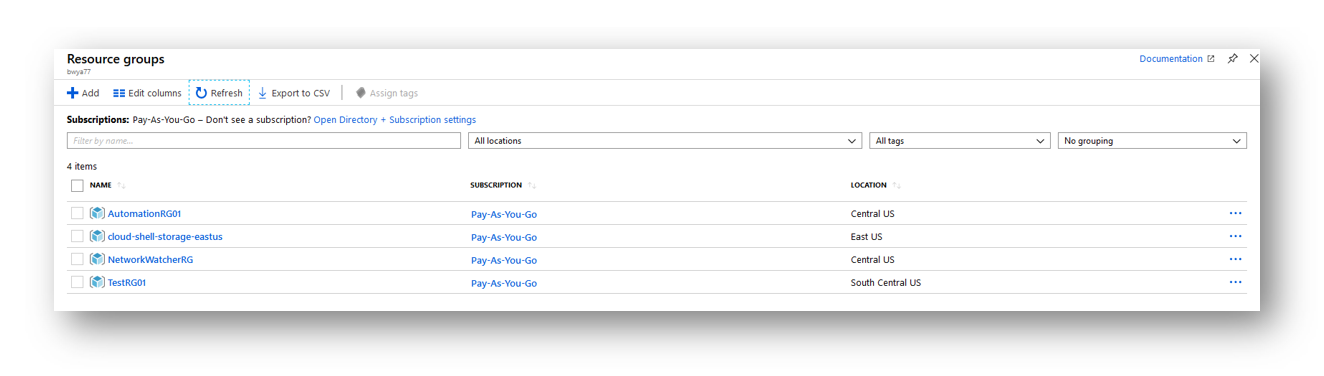Image resolution: width=1324 pixels, height=376 pixels.
Task: Expand the No grouping dropdown
Action: 1152,141
